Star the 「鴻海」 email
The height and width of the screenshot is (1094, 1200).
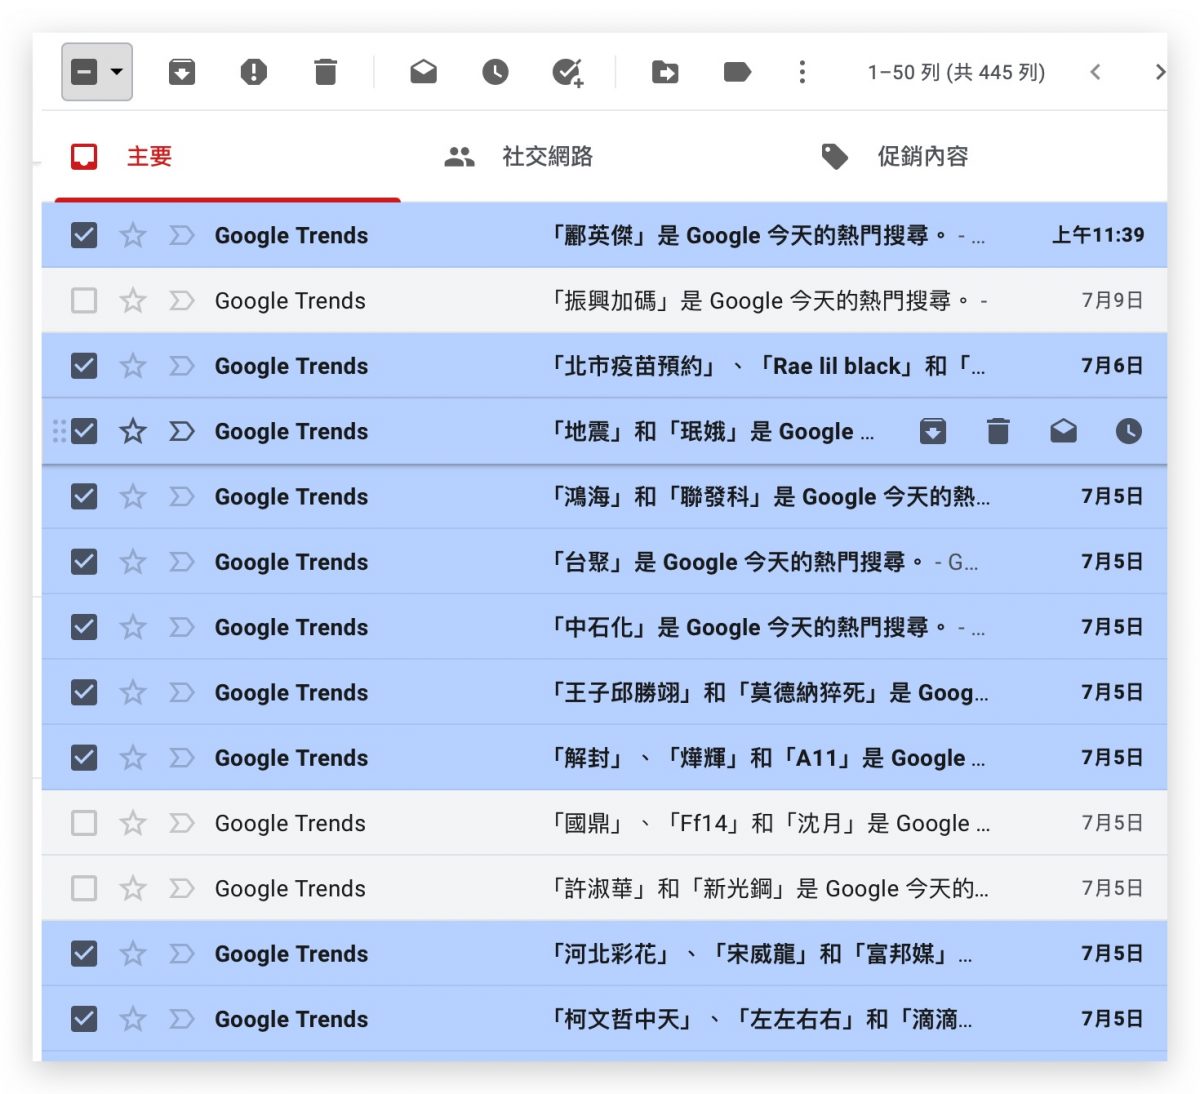(133, 496)
